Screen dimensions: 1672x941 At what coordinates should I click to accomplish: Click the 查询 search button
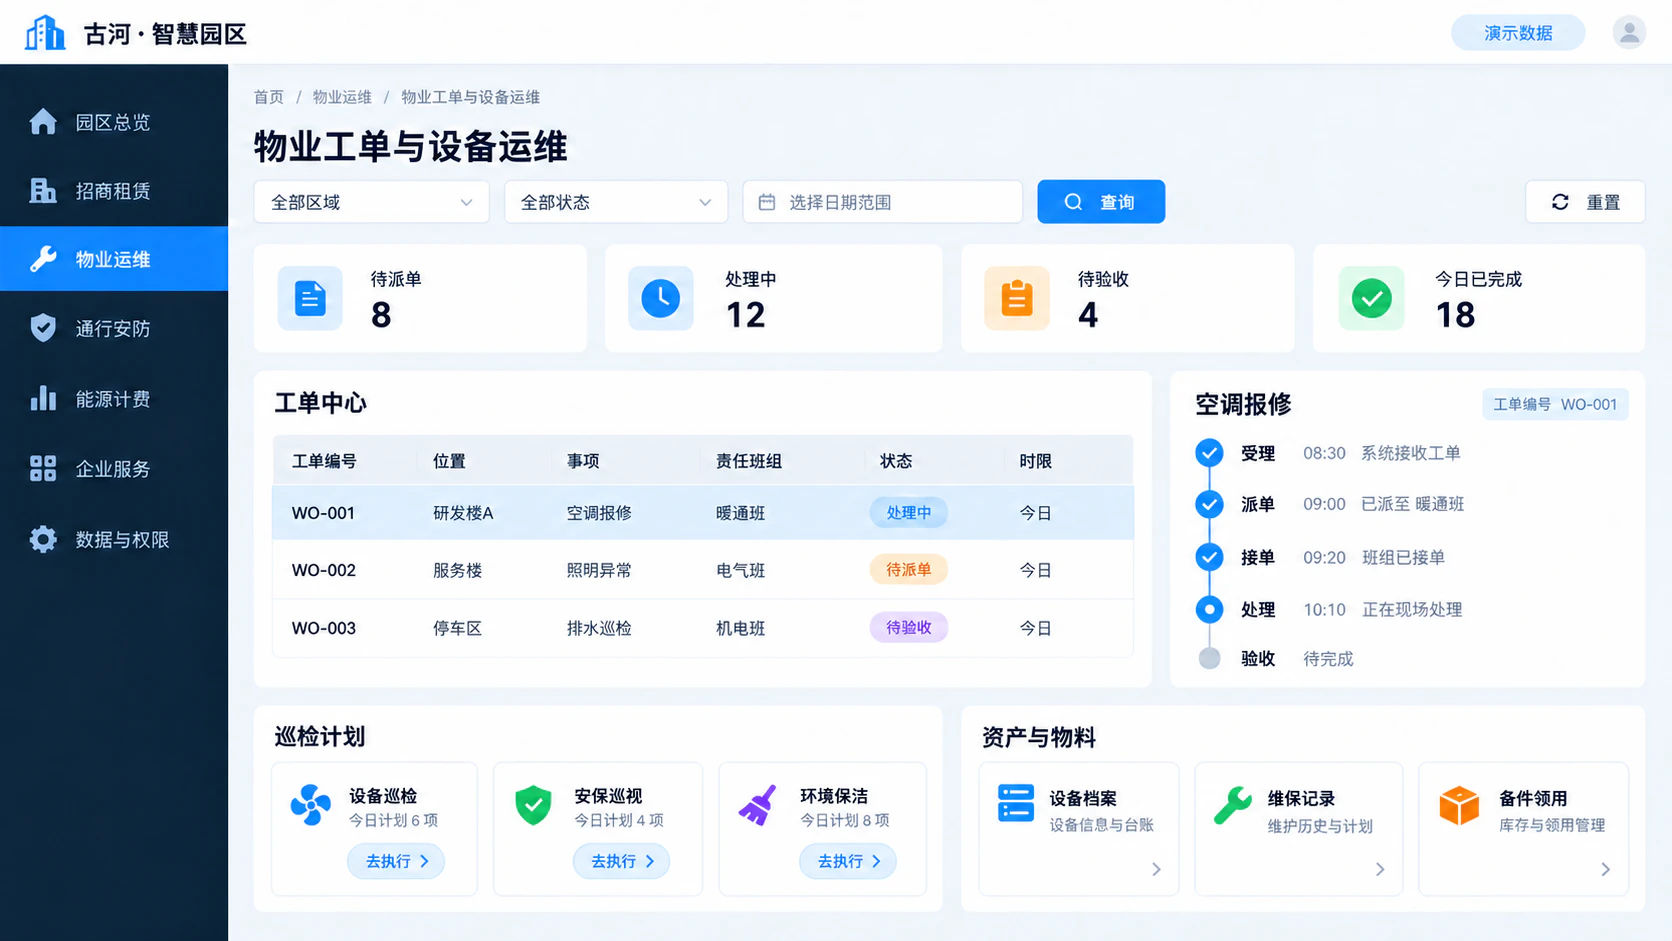coord(1101,202)
